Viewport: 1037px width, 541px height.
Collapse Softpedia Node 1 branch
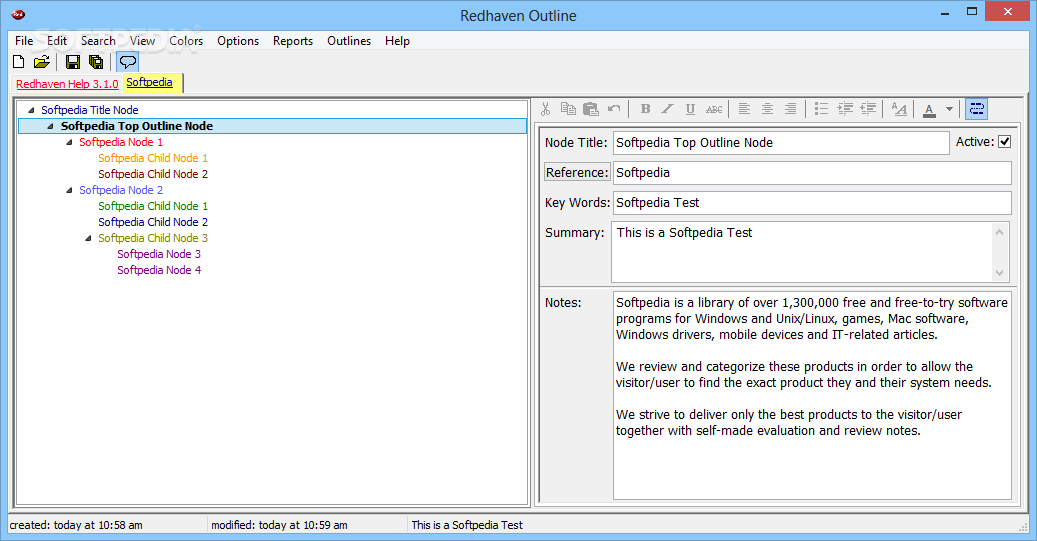[69, 142]
